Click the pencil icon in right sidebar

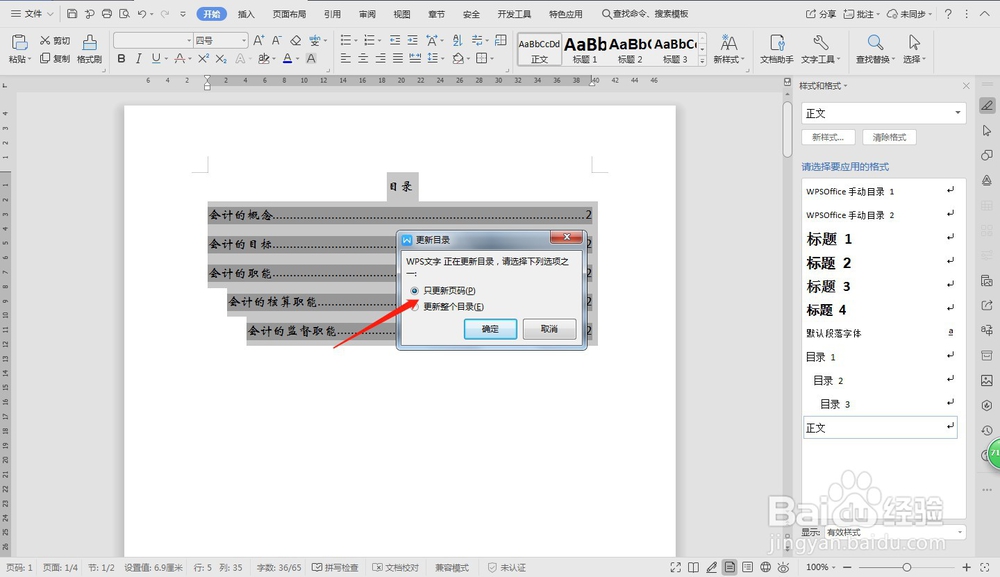(x=987, y=106)
